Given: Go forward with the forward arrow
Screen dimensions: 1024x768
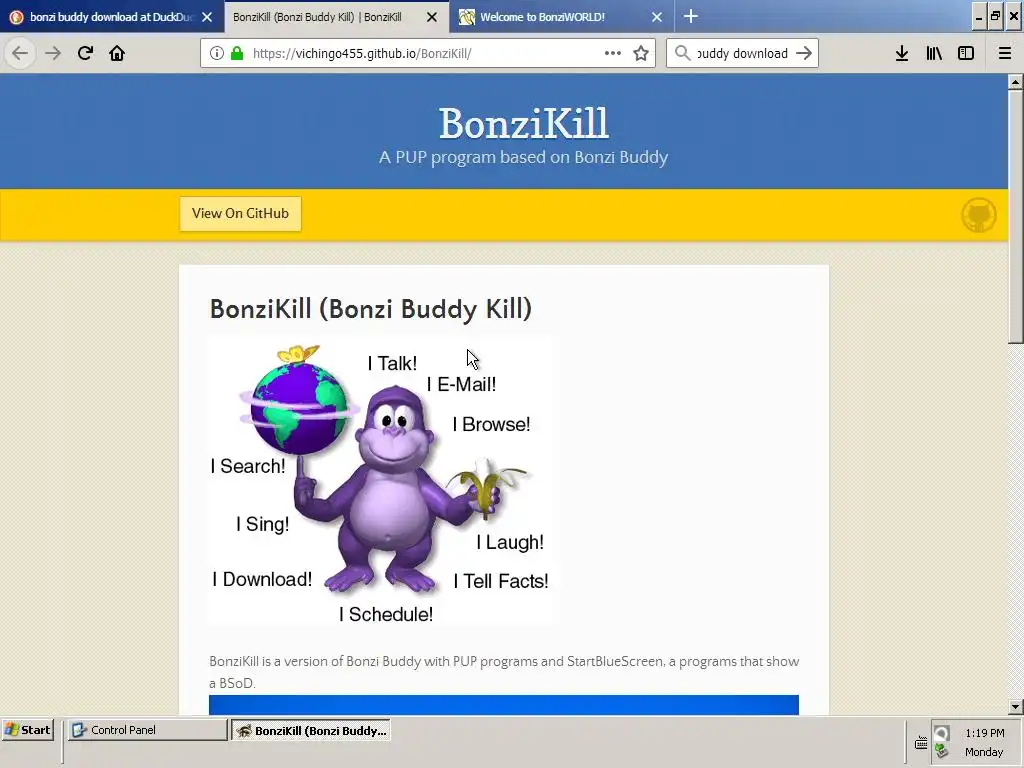Looking at the screenshot, I should point(53,53).
